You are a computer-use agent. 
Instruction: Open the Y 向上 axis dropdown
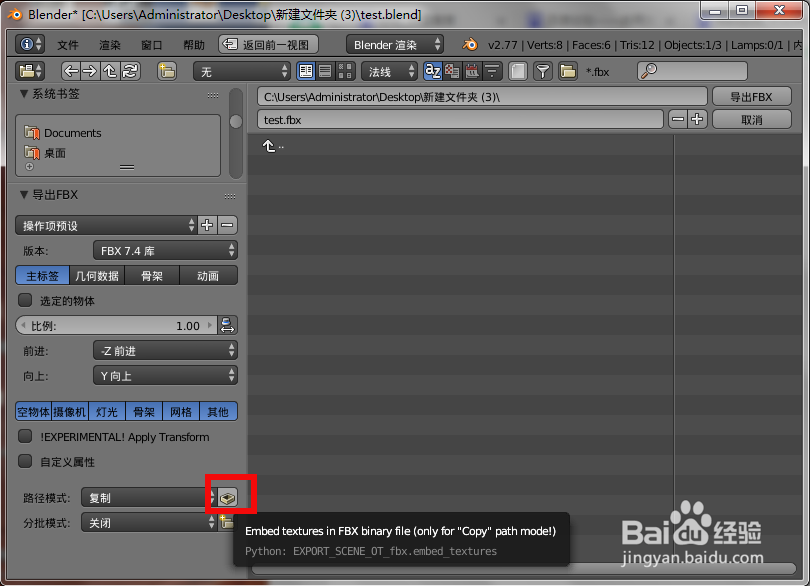coord(165,376)
